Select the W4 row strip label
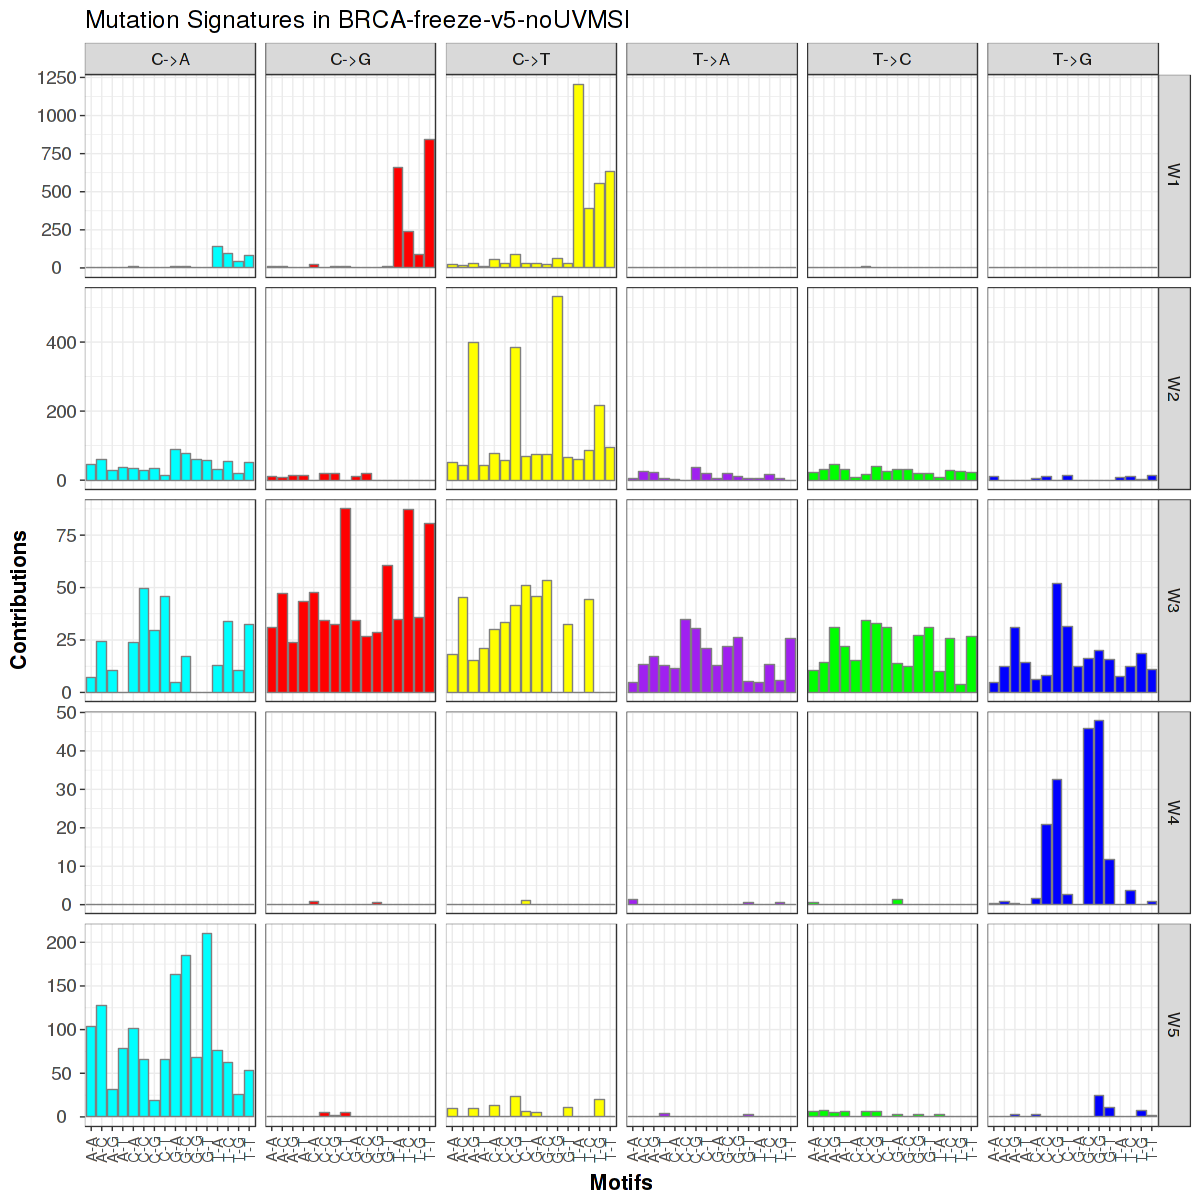 (1173, 812)
